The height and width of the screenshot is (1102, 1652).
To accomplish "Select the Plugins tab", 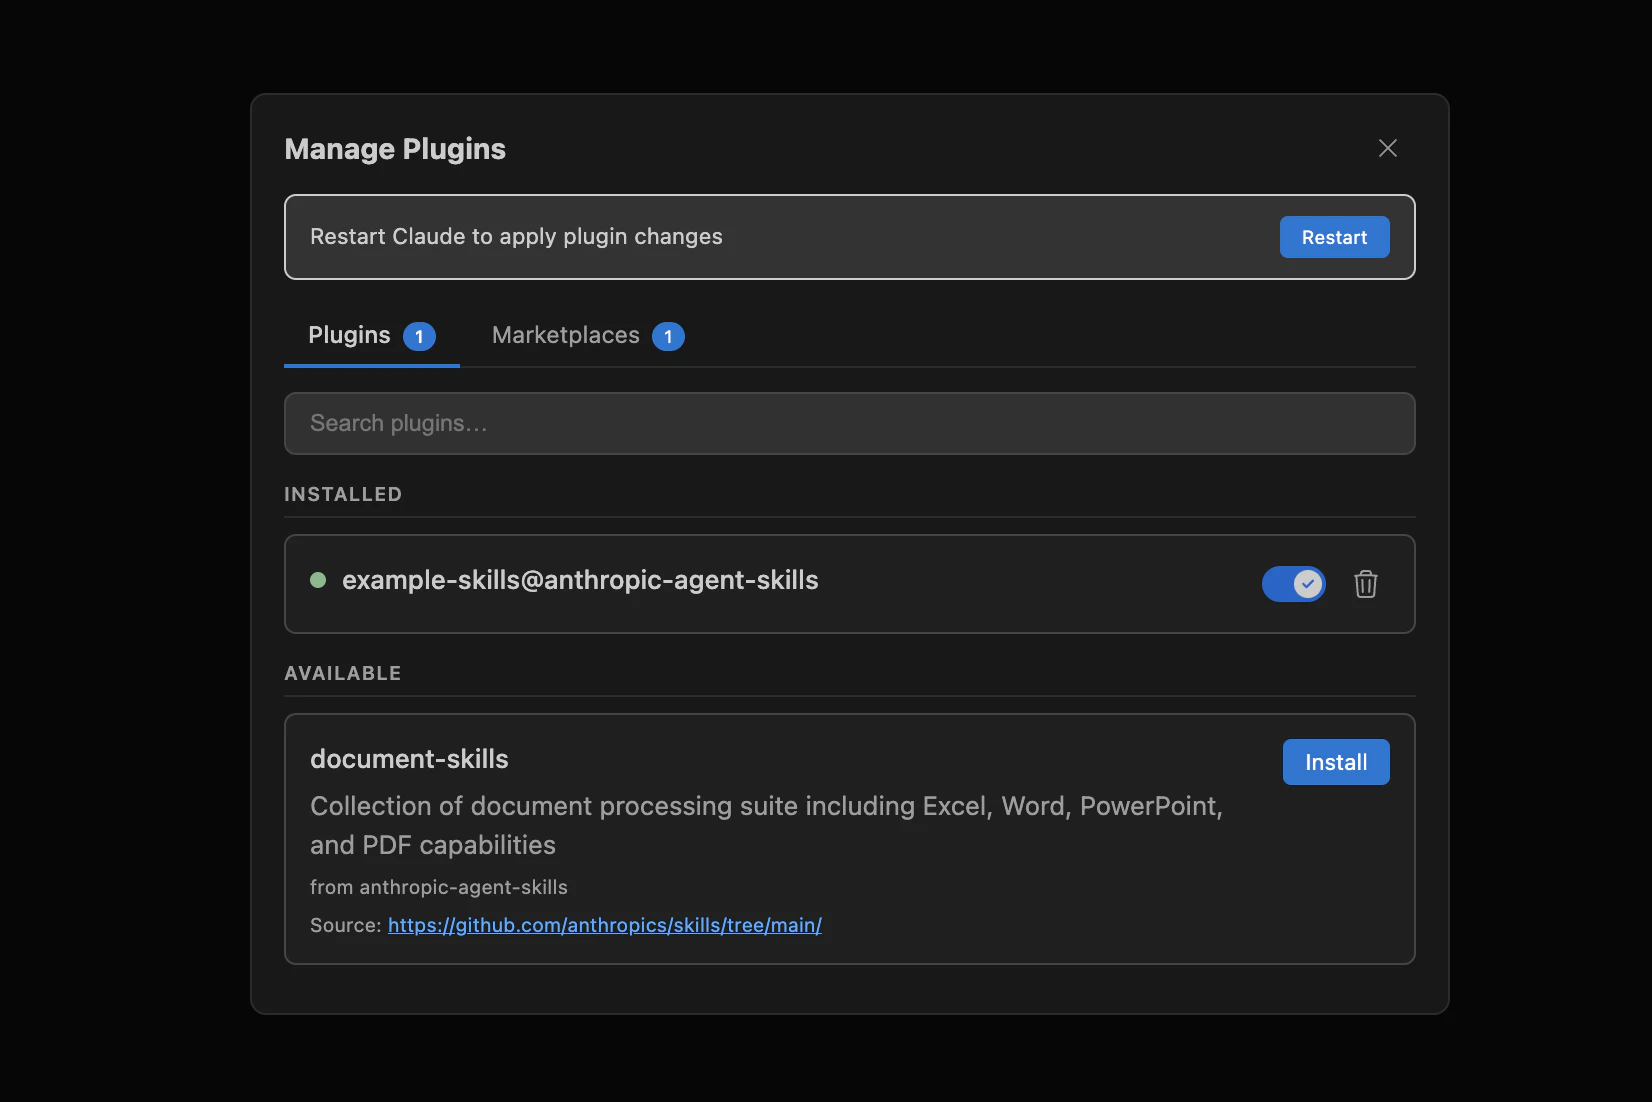I will coord(372,336).
